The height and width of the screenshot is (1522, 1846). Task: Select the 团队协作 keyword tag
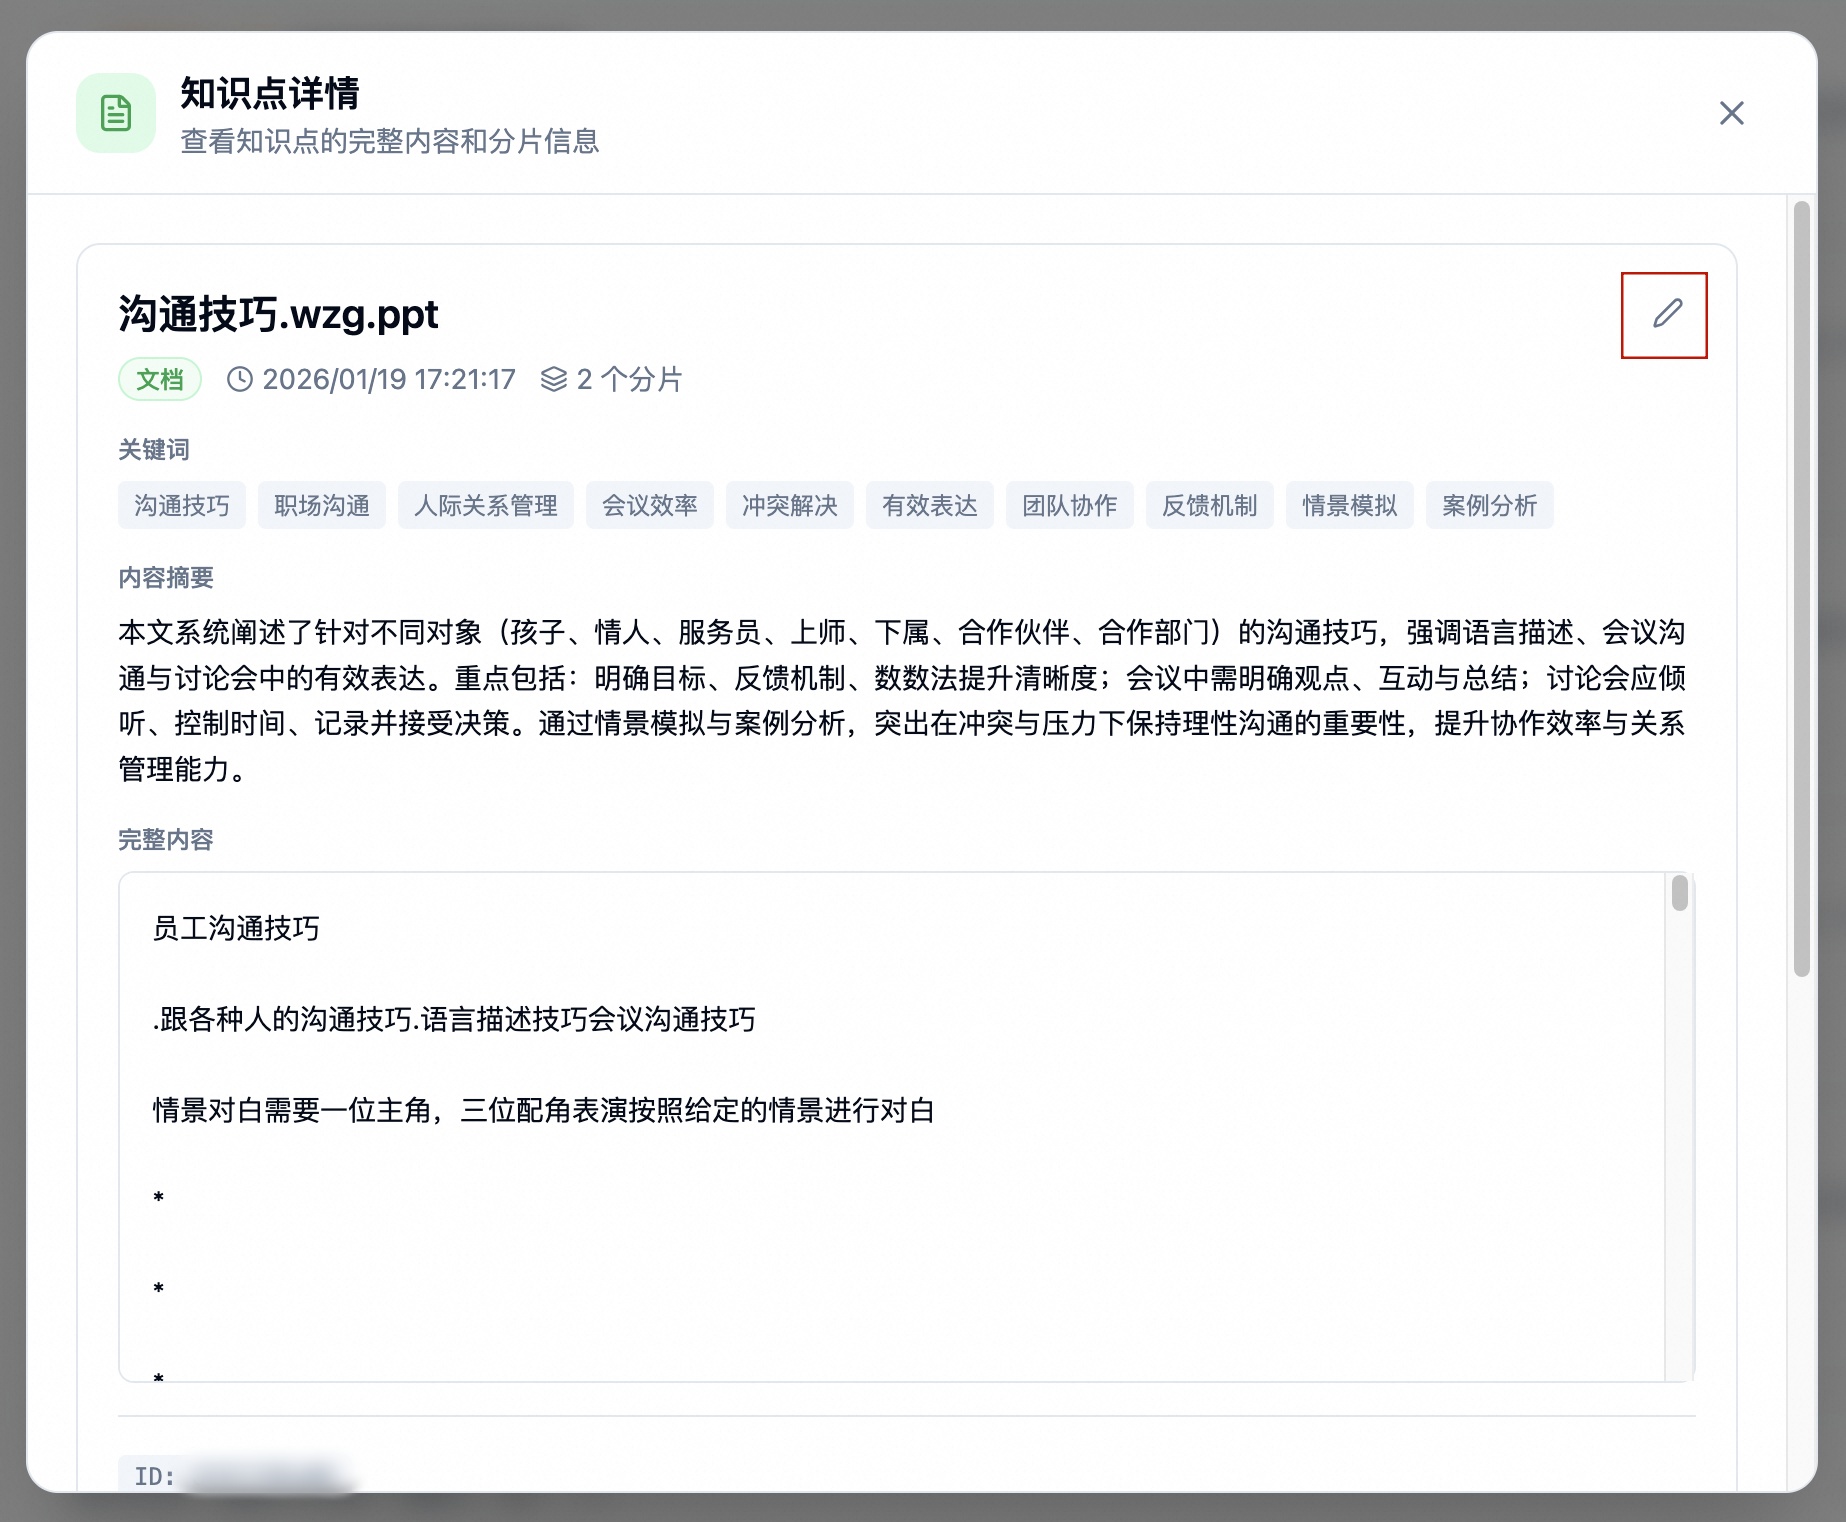coord(1069,505)
